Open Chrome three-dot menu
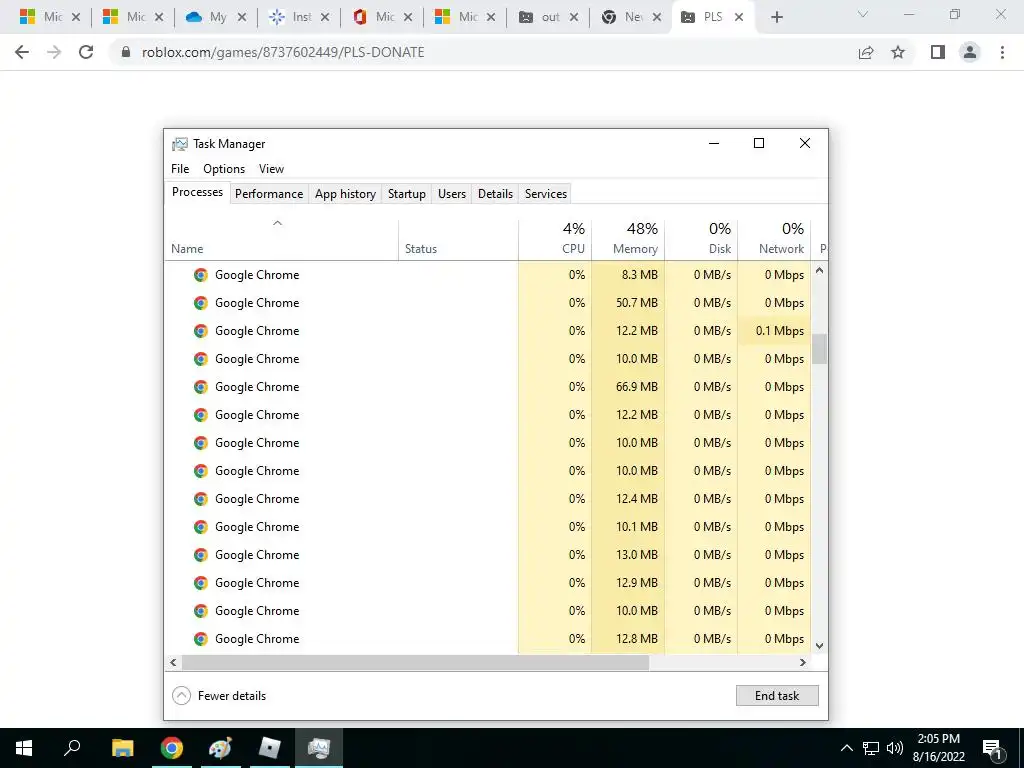This screenshot has width=1024, height=768. 1002,52
